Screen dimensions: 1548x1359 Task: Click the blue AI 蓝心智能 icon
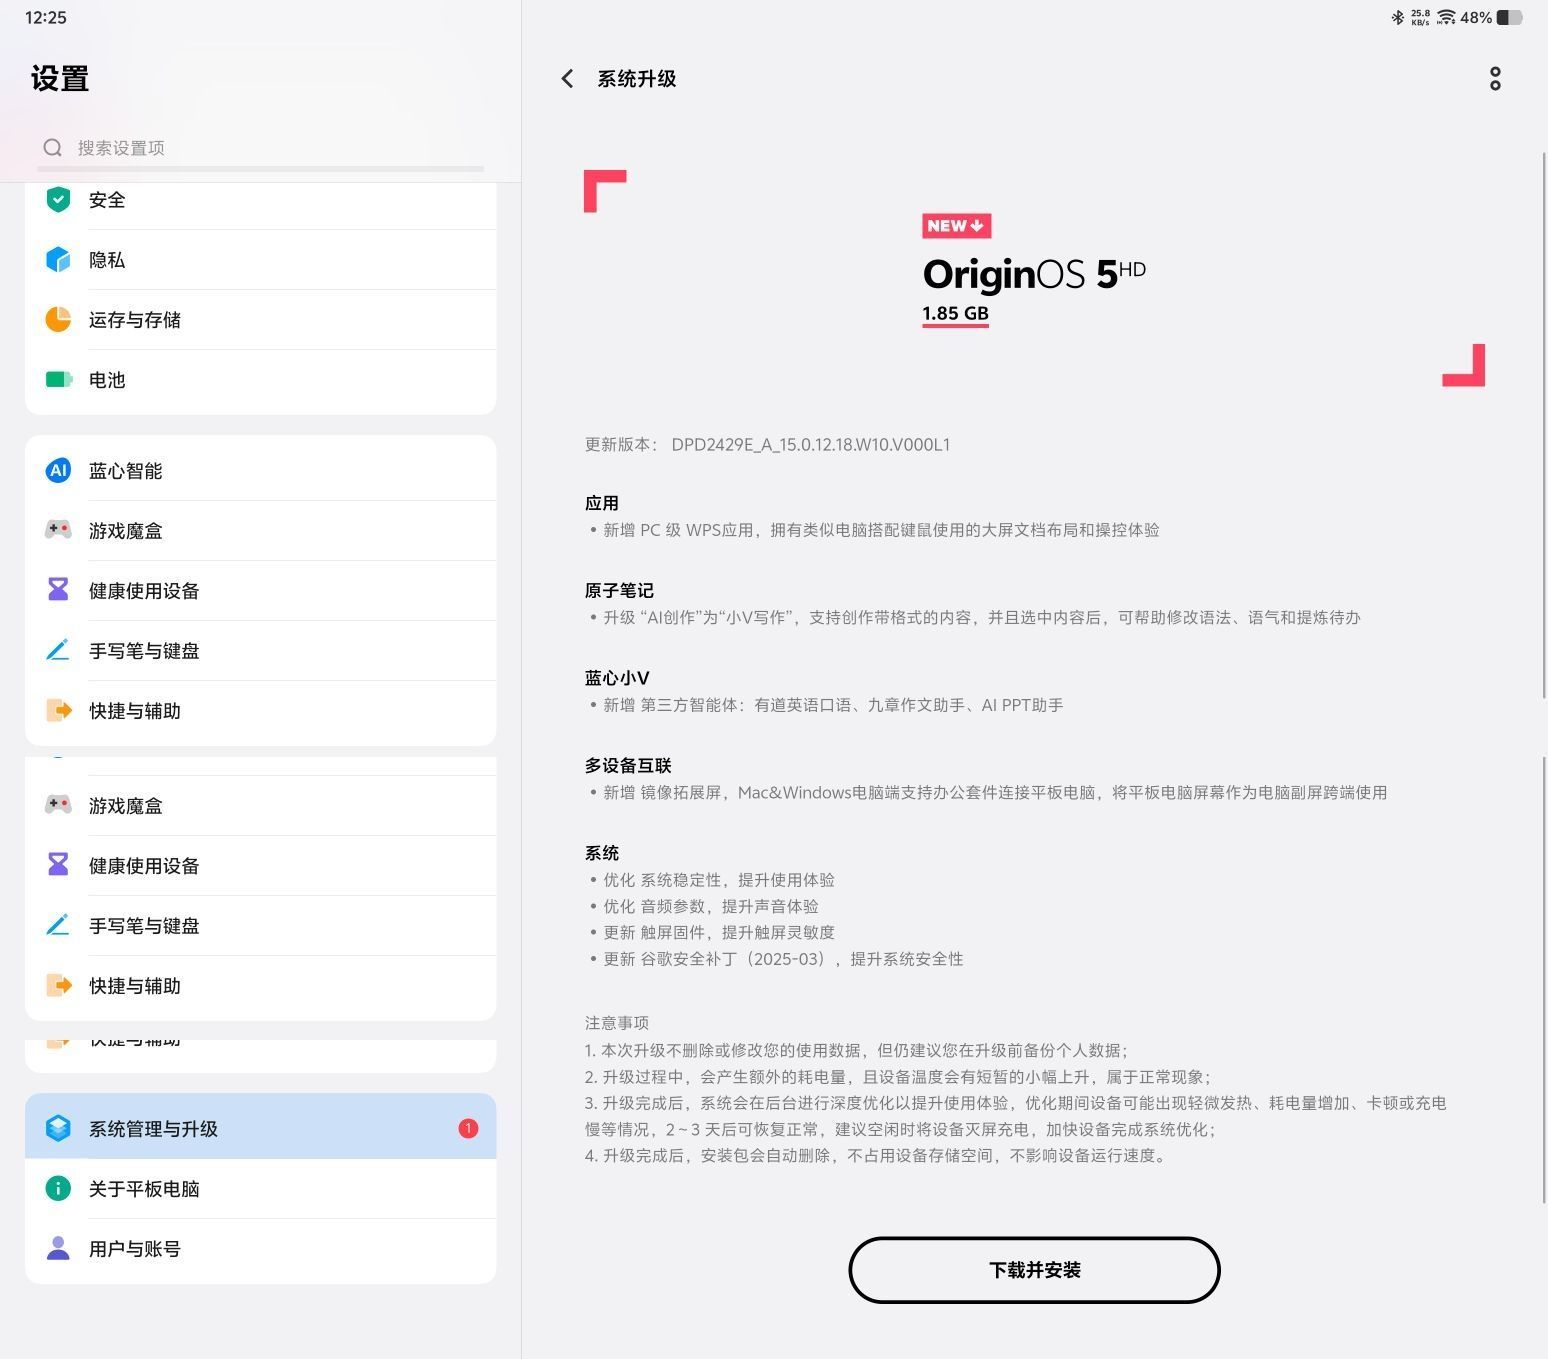coord(58,471)
